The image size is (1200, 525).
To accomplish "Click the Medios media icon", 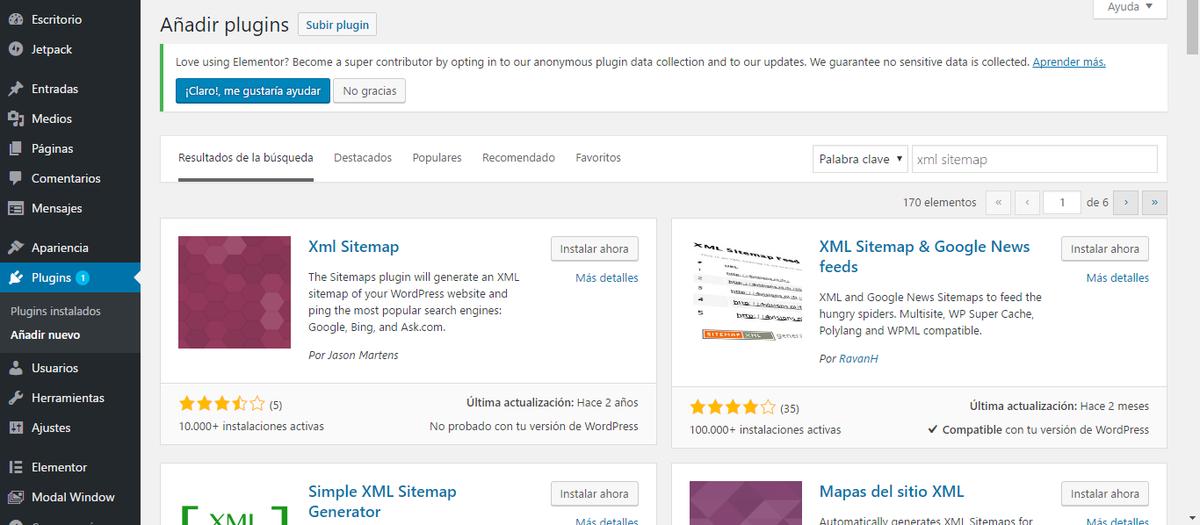I will pos(15,119).
